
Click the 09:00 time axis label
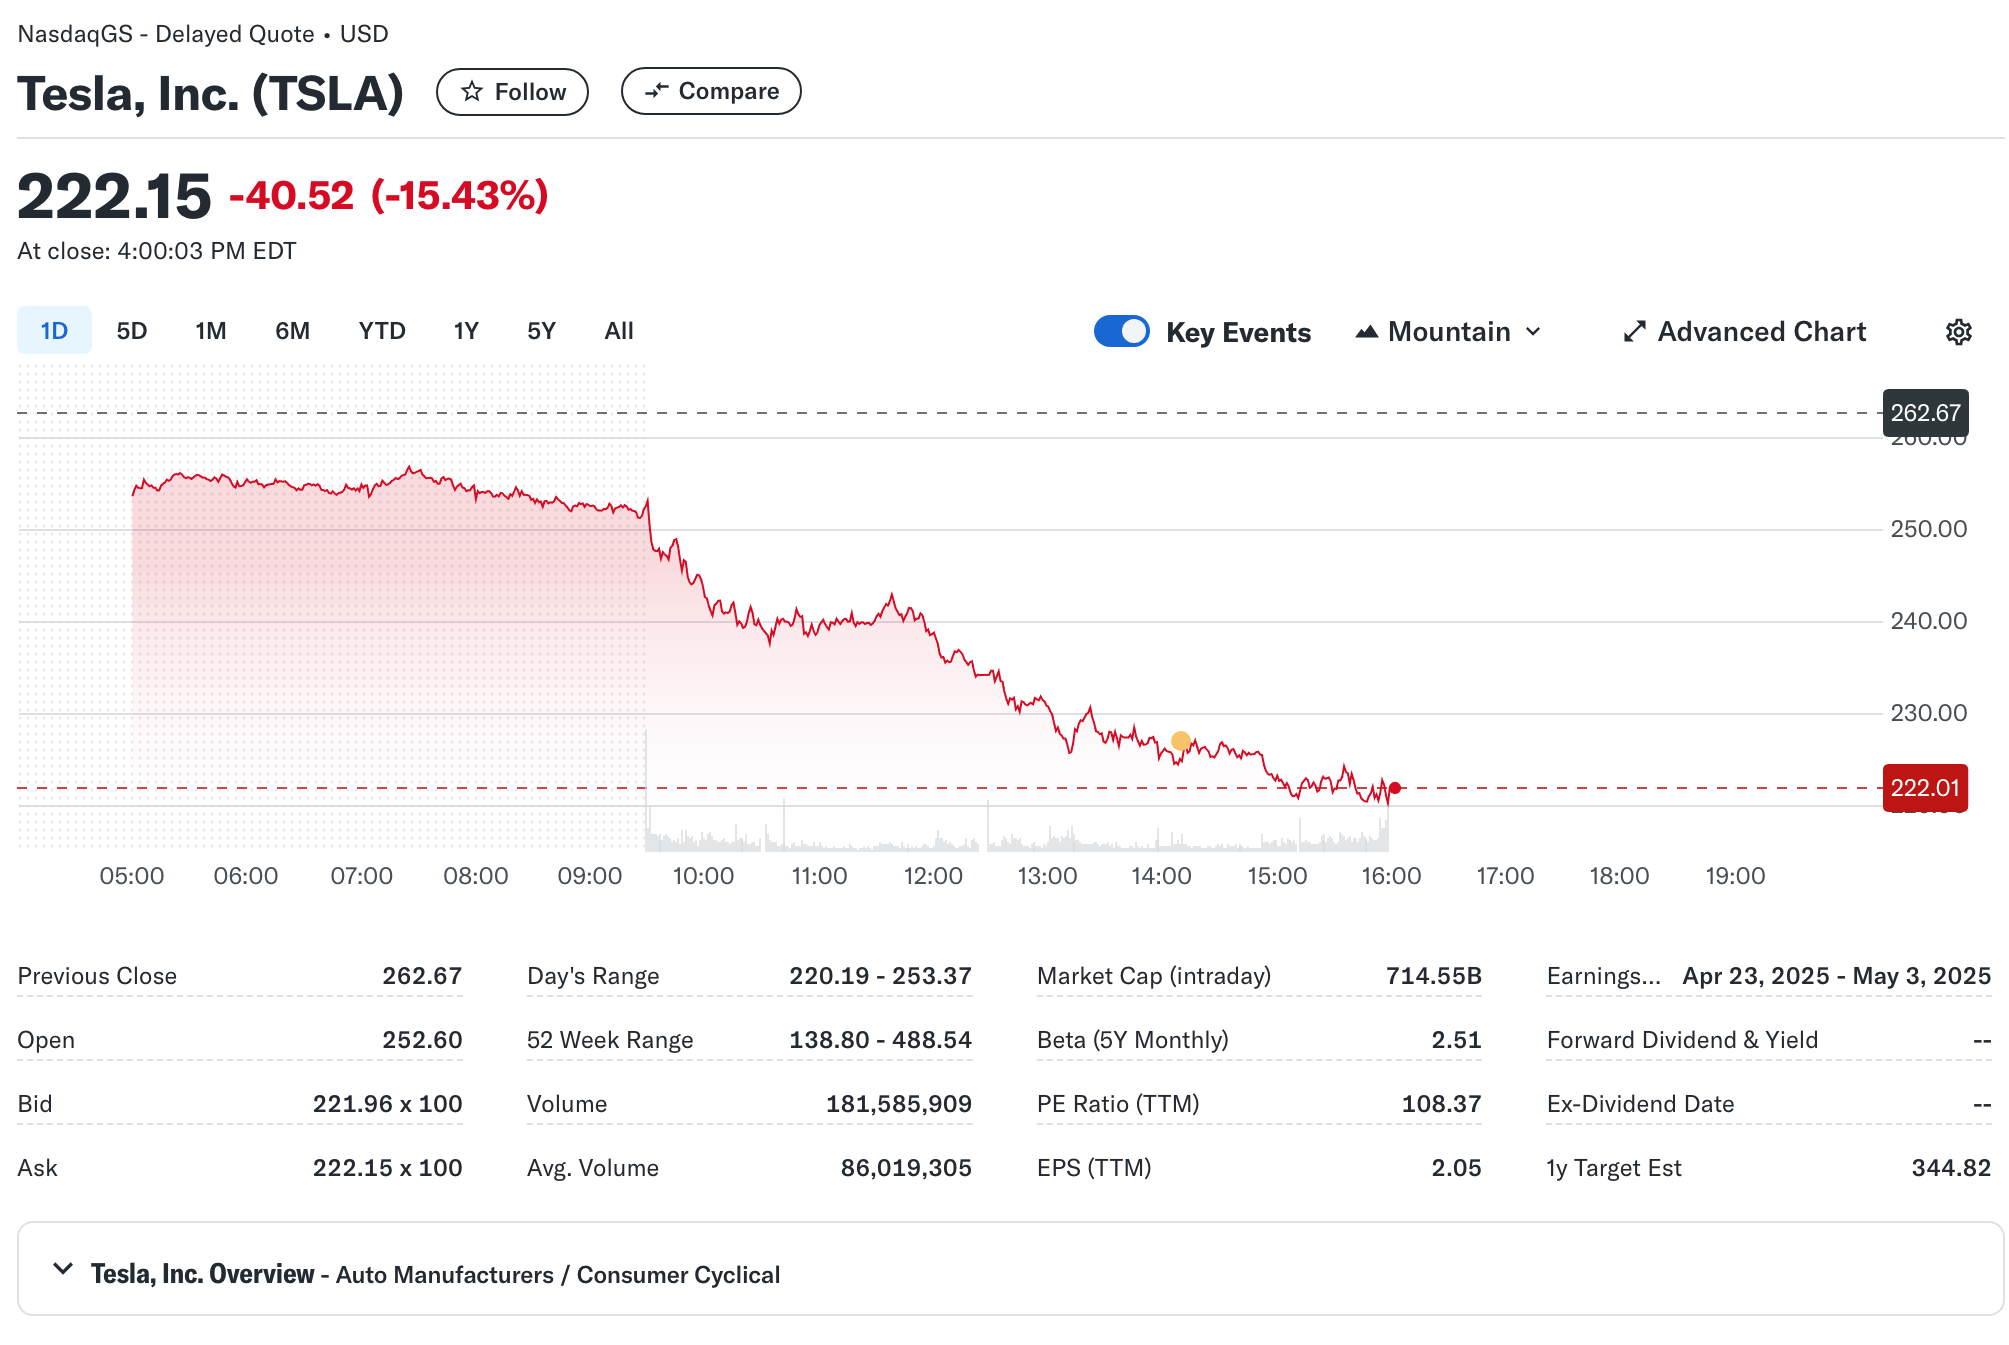pos(589,876)
